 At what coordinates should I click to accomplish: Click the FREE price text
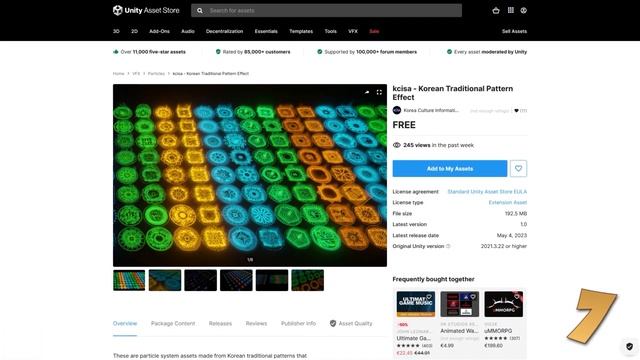[404, 125]
